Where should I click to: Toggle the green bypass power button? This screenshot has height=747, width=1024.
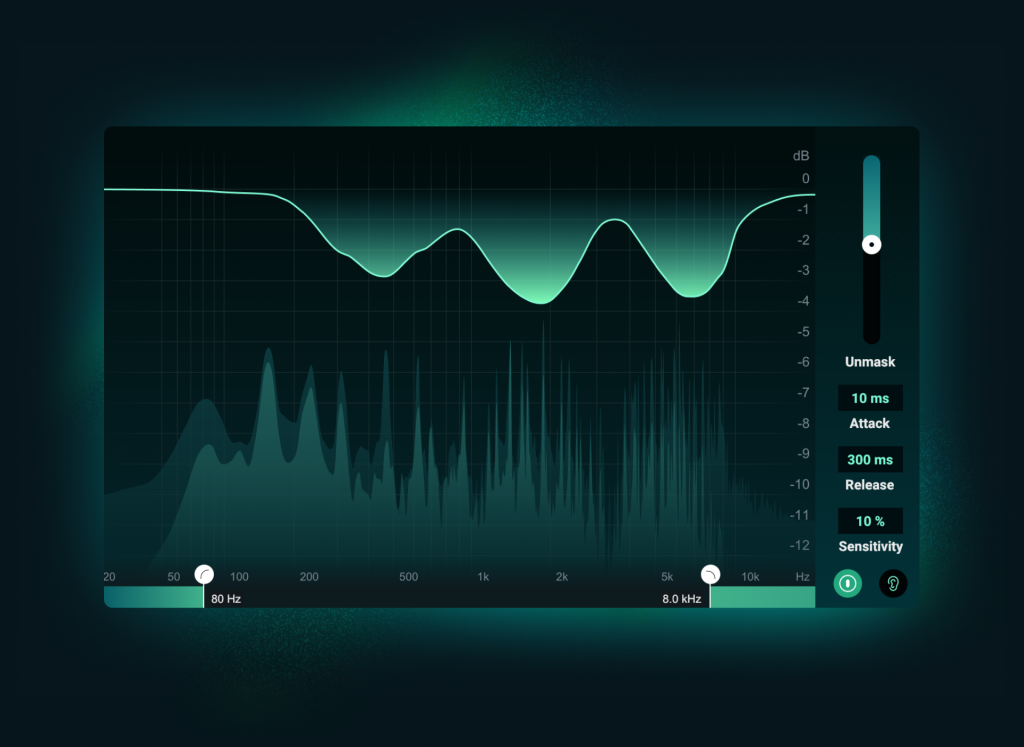click(847, 583)
